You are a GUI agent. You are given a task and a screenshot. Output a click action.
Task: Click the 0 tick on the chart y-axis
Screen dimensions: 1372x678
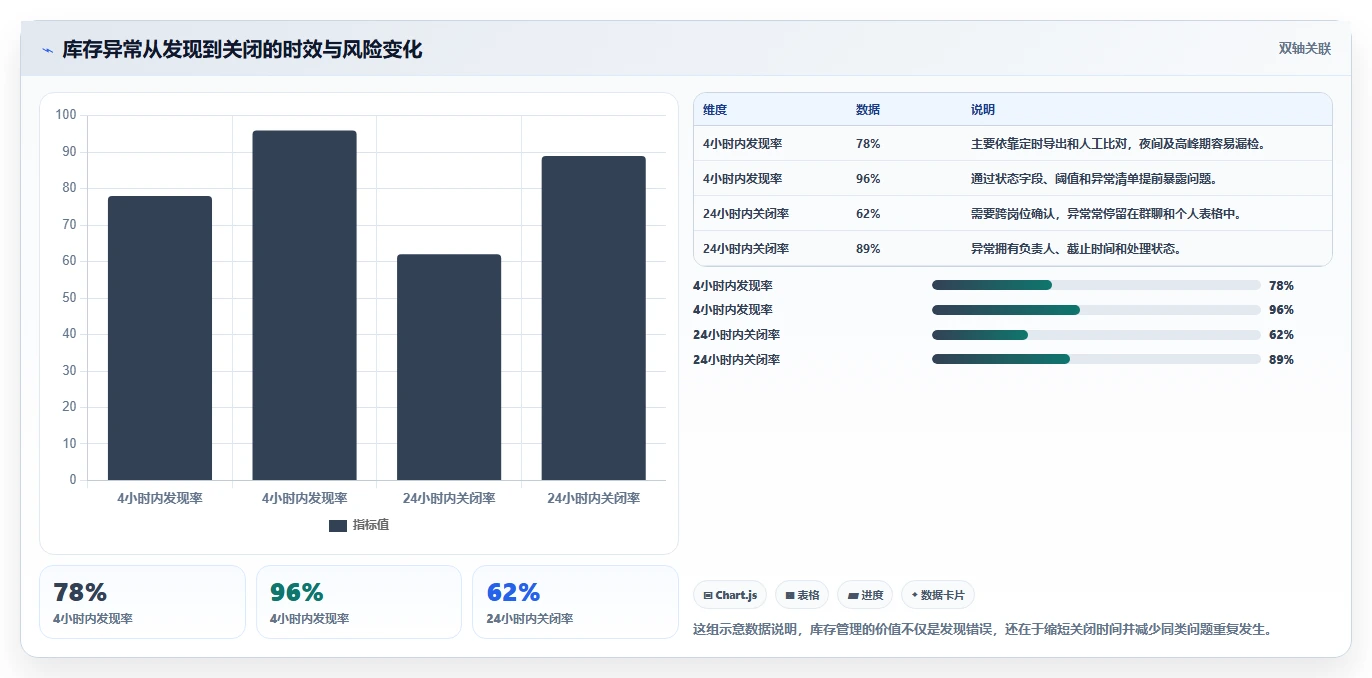tap(73, 480)
